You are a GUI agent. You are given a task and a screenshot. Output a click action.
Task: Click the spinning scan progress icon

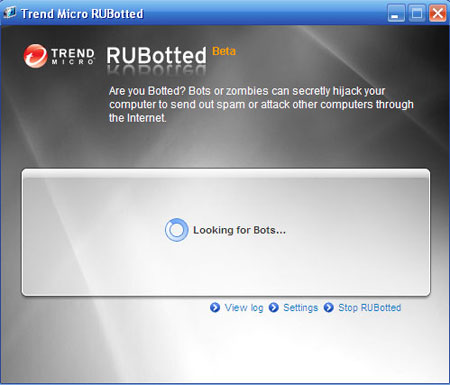176,230
